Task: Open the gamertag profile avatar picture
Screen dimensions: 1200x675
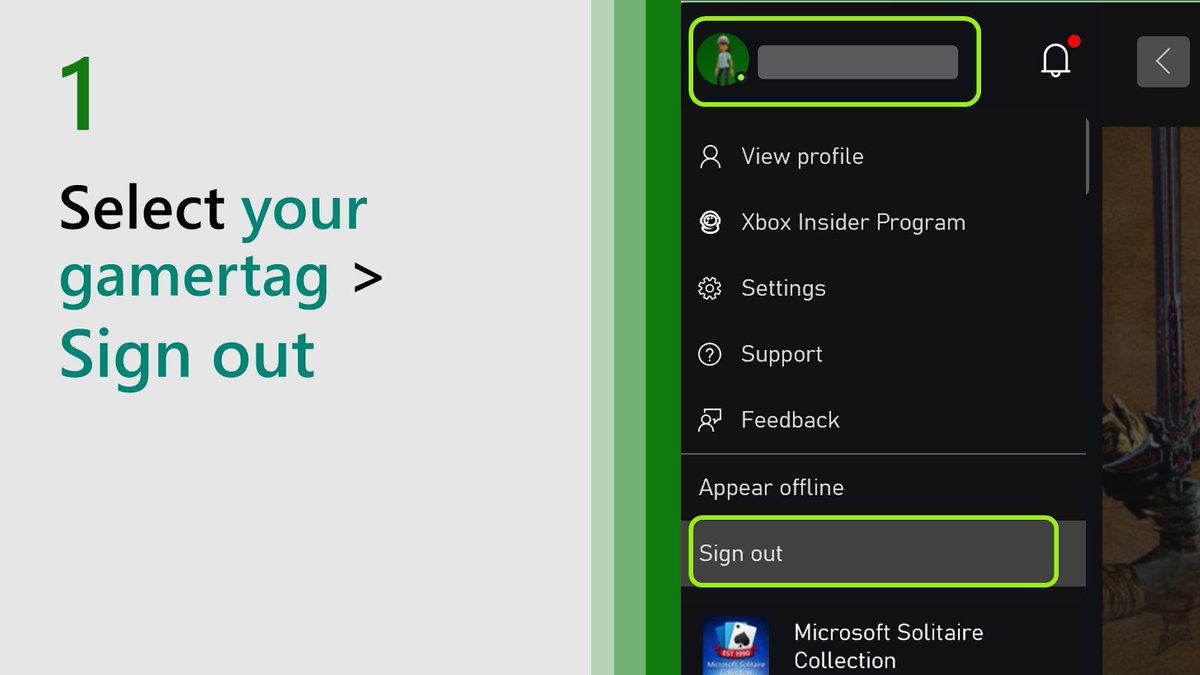Action: pyautogui.click(x=723, y=60)
